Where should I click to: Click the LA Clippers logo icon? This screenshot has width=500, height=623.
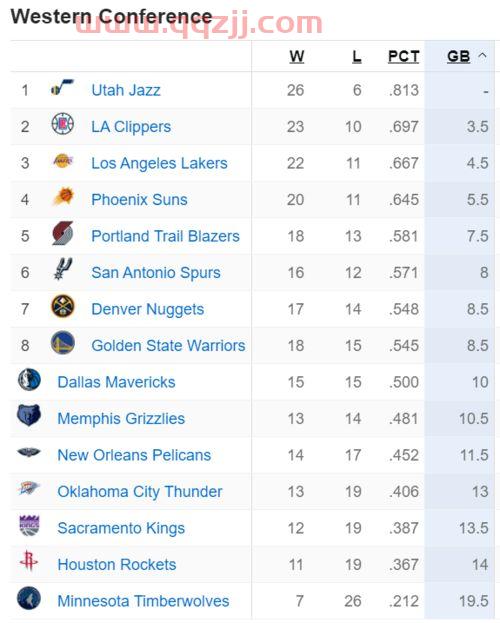(x=63, y=124)
